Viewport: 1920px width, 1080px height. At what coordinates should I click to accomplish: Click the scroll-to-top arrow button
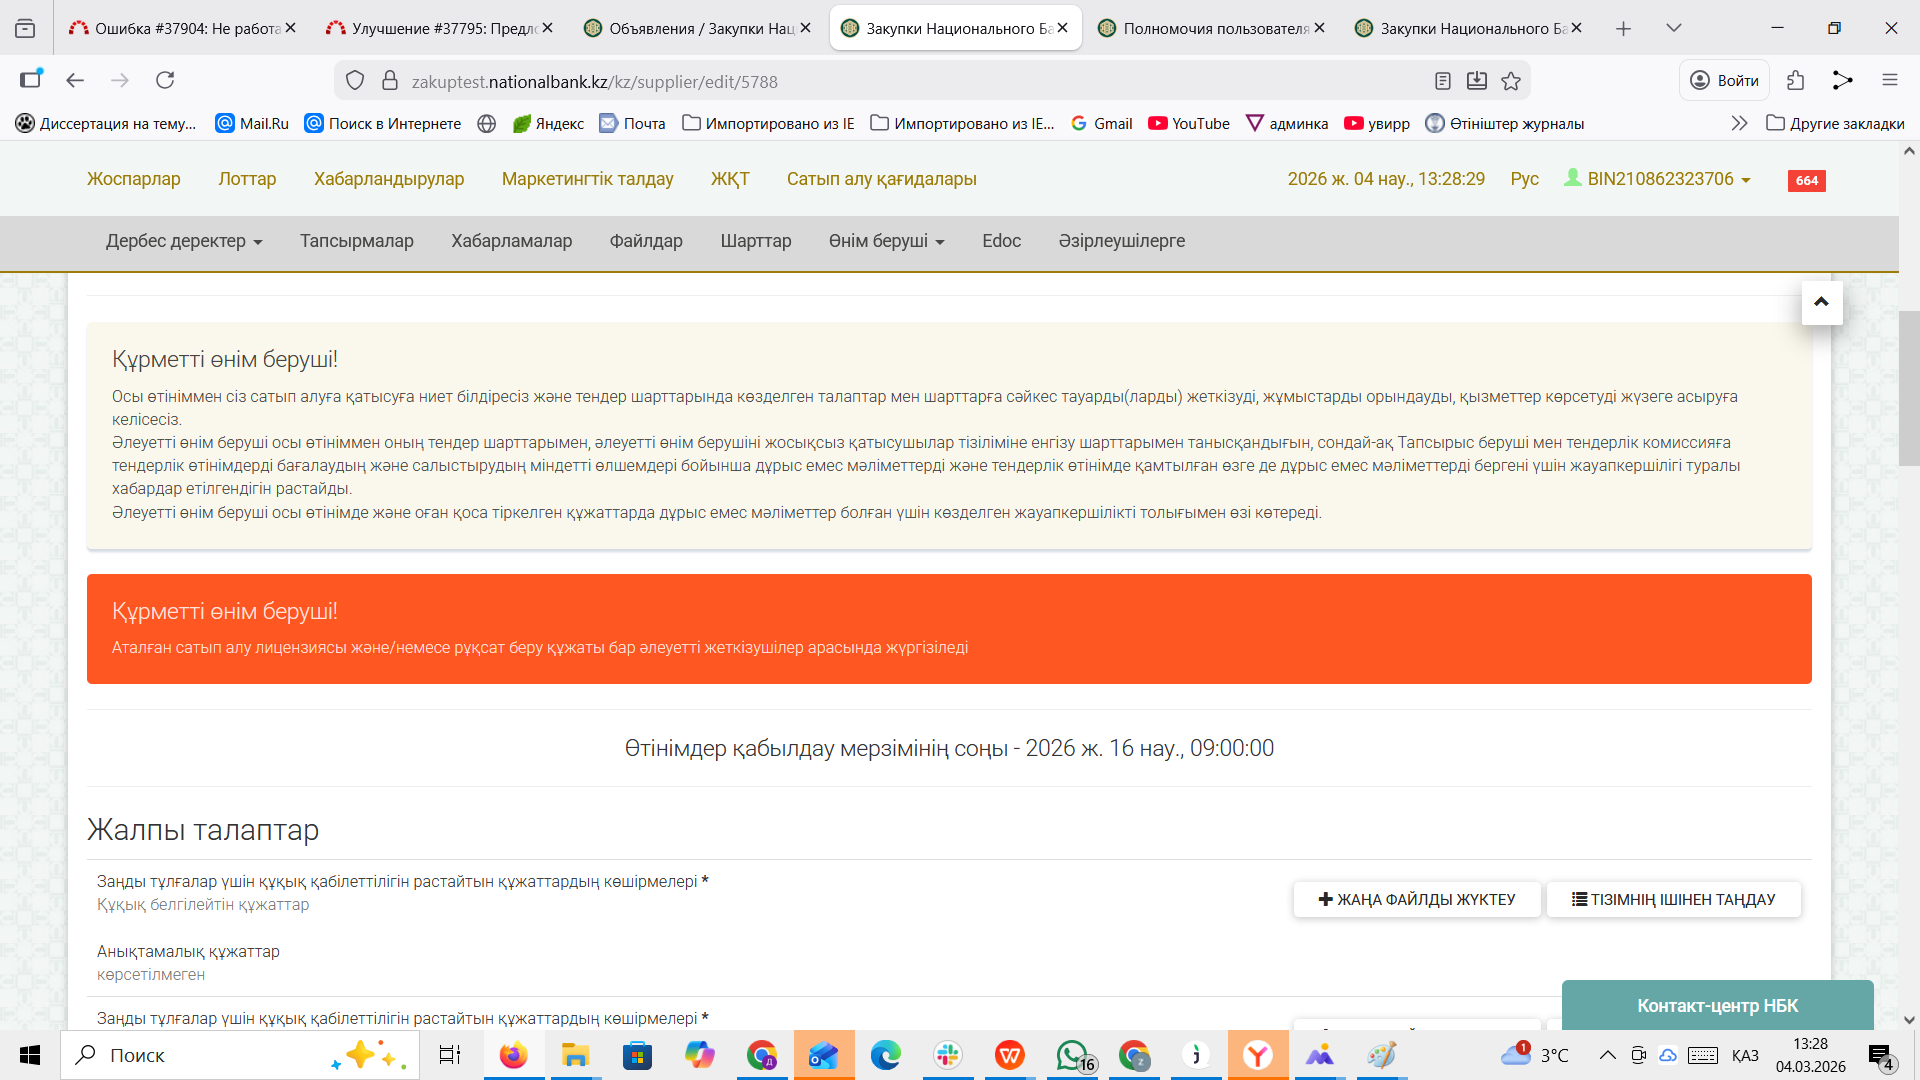[1821, 302]
